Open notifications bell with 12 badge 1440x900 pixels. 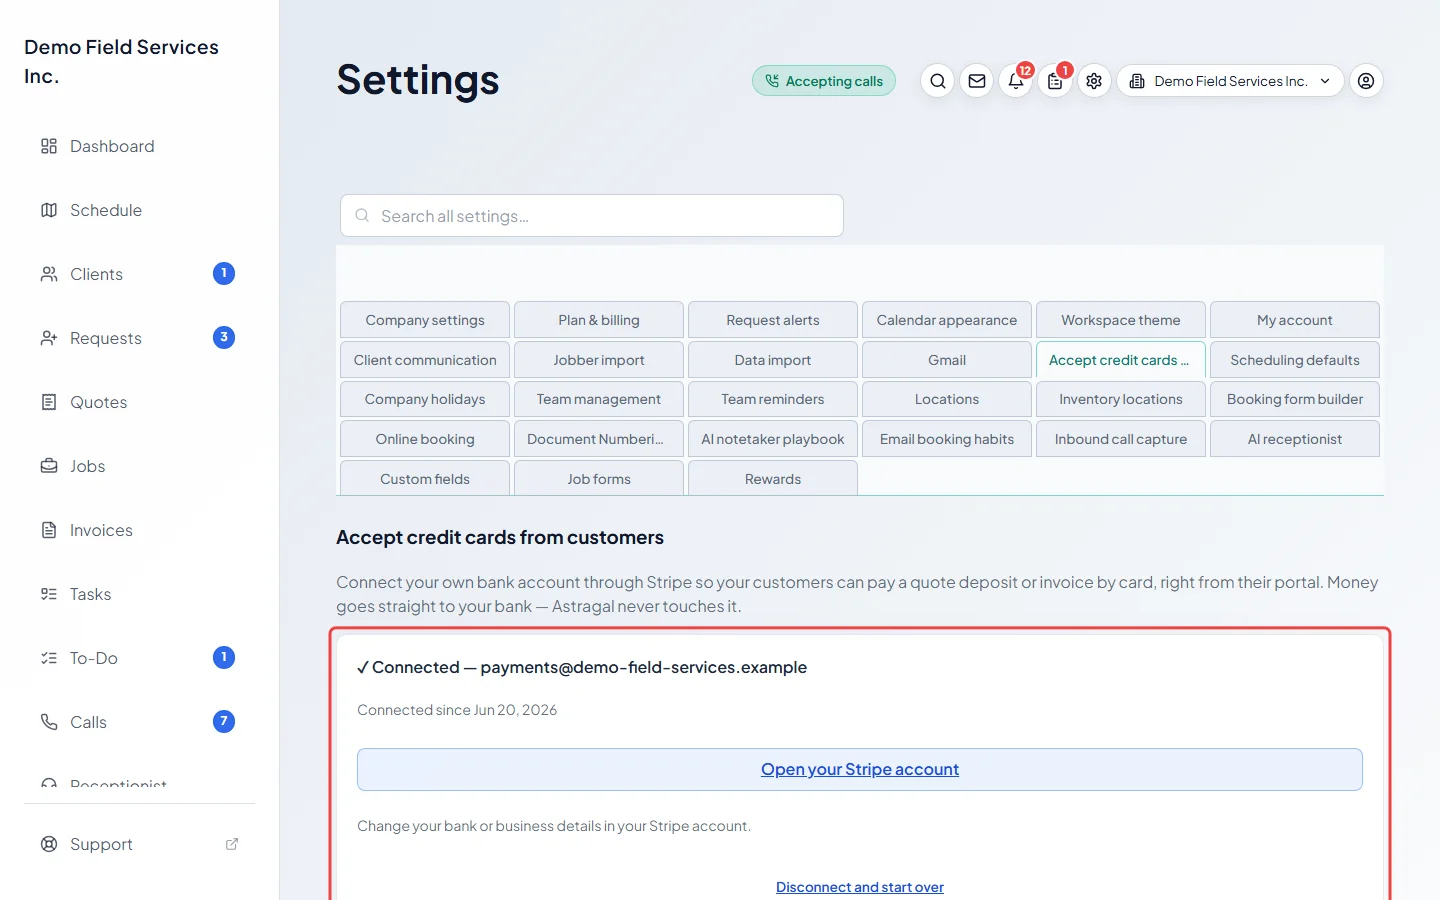tap(1016, 81)
